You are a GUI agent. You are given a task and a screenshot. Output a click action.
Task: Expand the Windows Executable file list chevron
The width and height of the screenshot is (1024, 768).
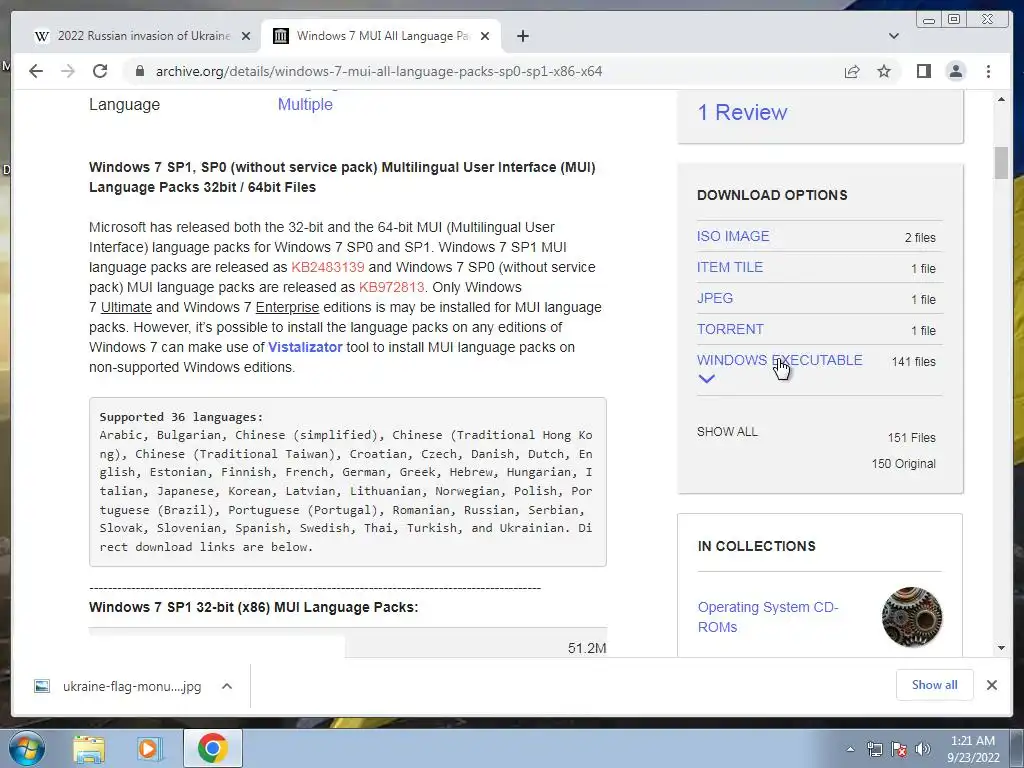tap(707, 379)
